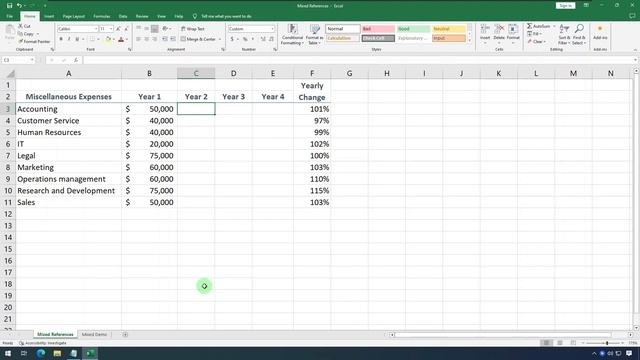The image size is (640, 360).
Task: Click the zoom slider handle
Action: 607,343
